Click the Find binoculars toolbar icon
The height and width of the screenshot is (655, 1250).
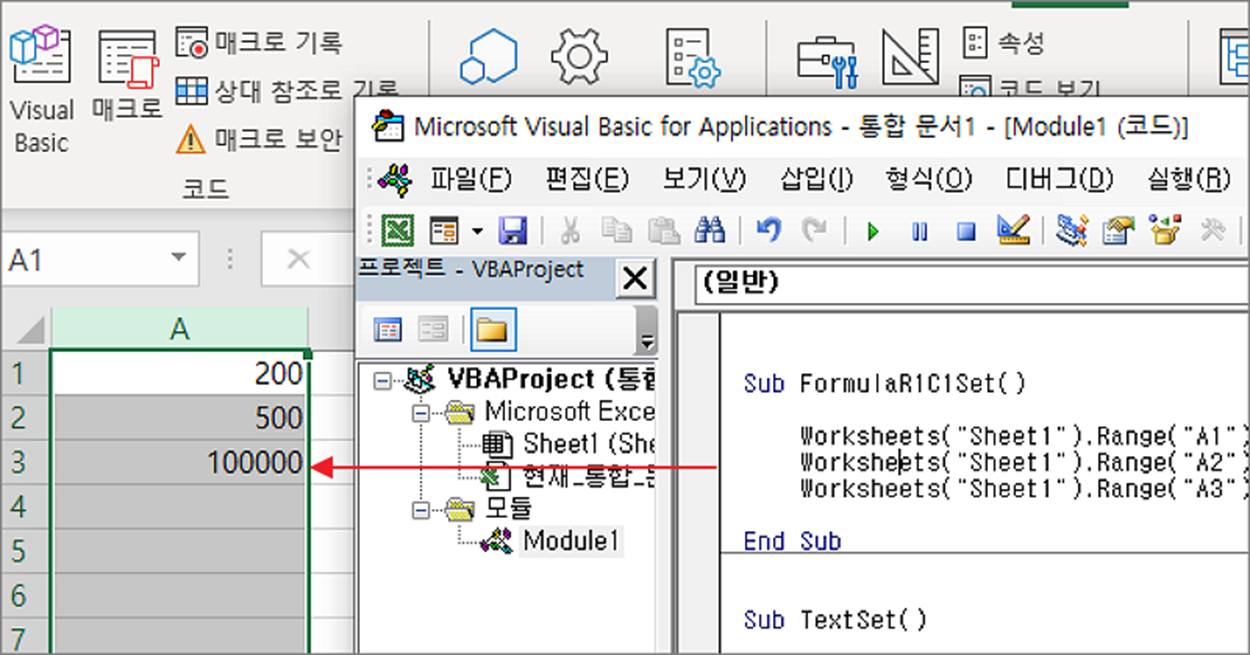click(710, 231)
